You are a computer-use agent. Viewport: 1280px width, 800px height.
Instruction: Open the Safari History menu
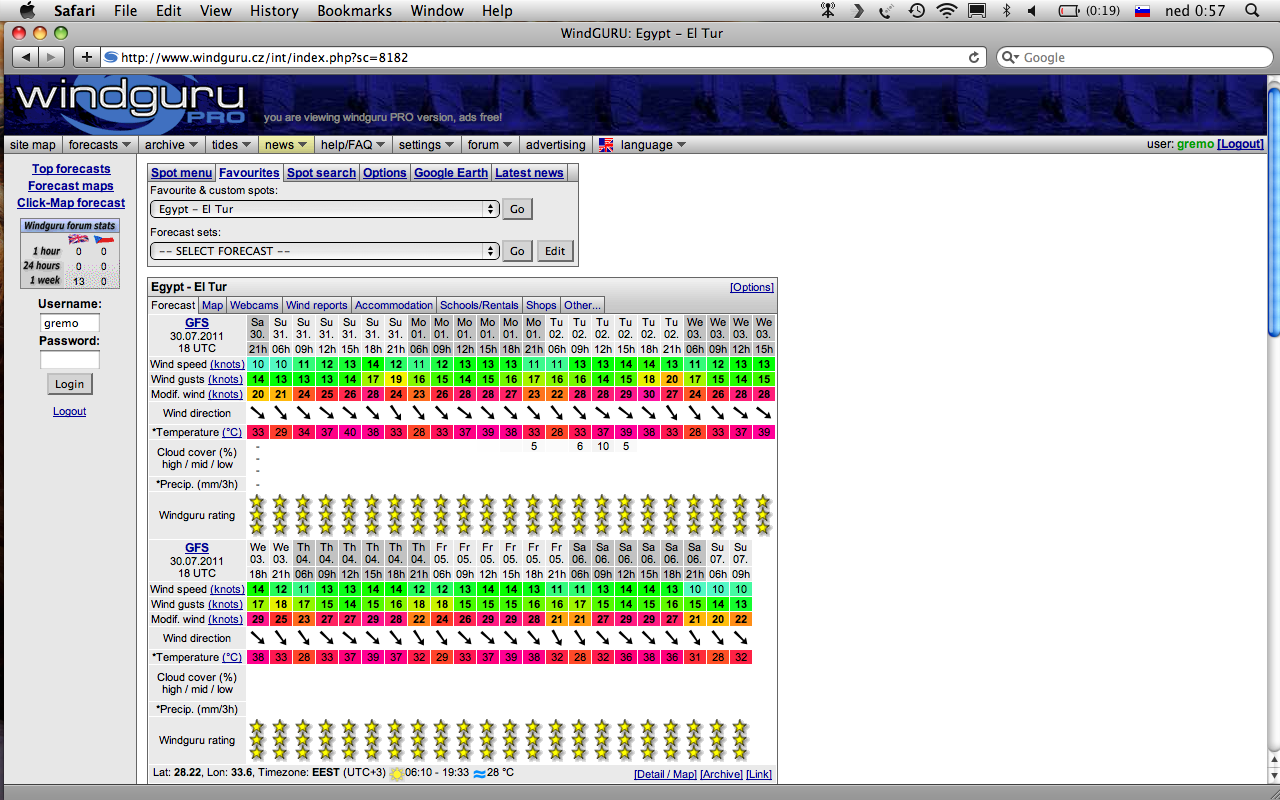tap(273, 11)
